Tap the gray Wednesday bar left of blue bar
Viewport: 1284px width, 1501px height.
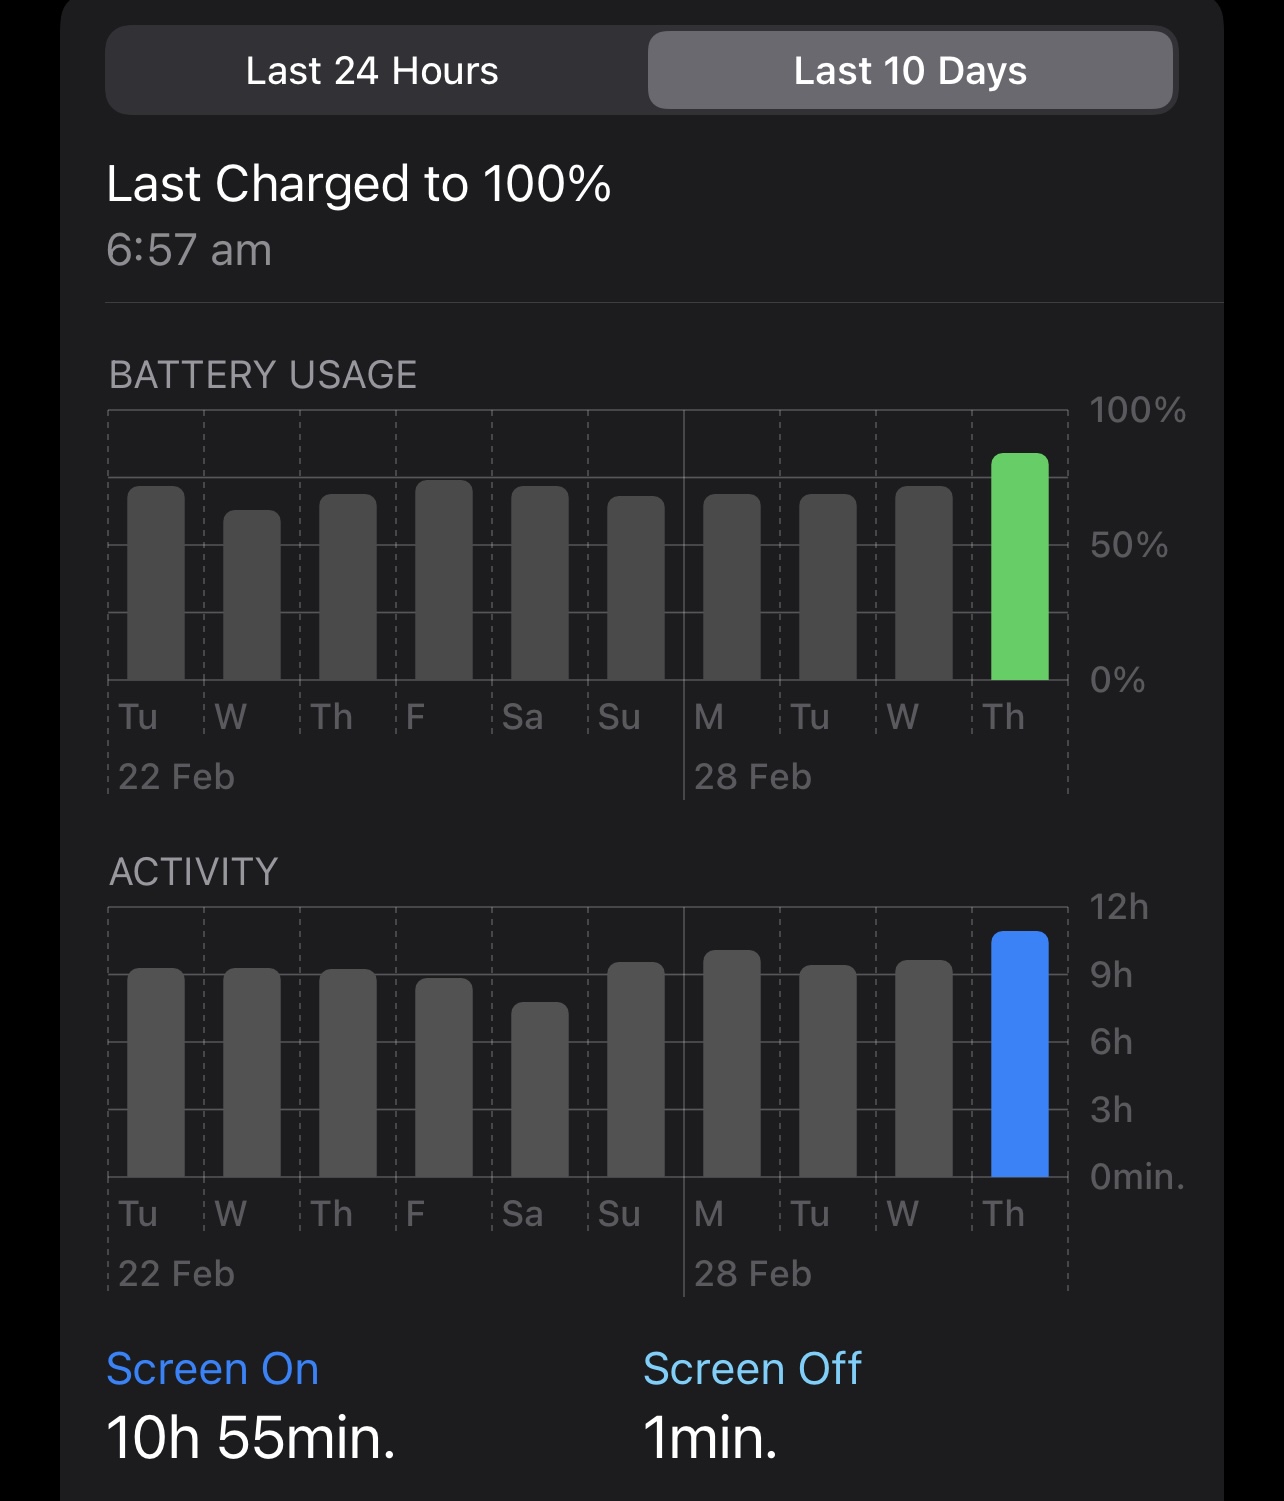coord(923,1068)
